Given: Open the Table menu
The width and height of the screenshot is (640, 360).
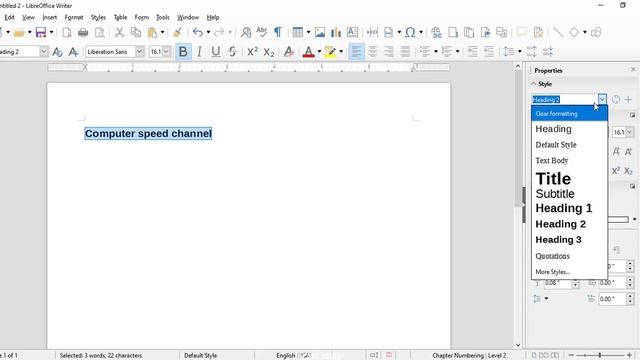Looking at the screenshot, I should (x=120, y=17).
